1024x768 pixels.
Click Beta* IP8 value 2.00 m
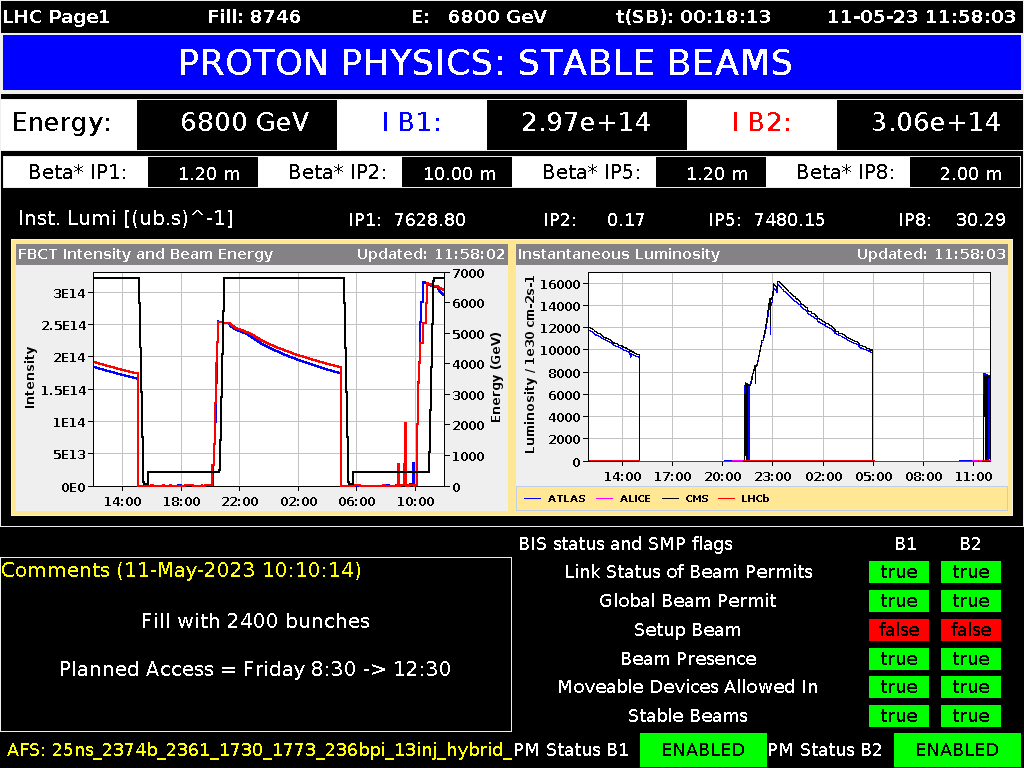click(965, 173)
